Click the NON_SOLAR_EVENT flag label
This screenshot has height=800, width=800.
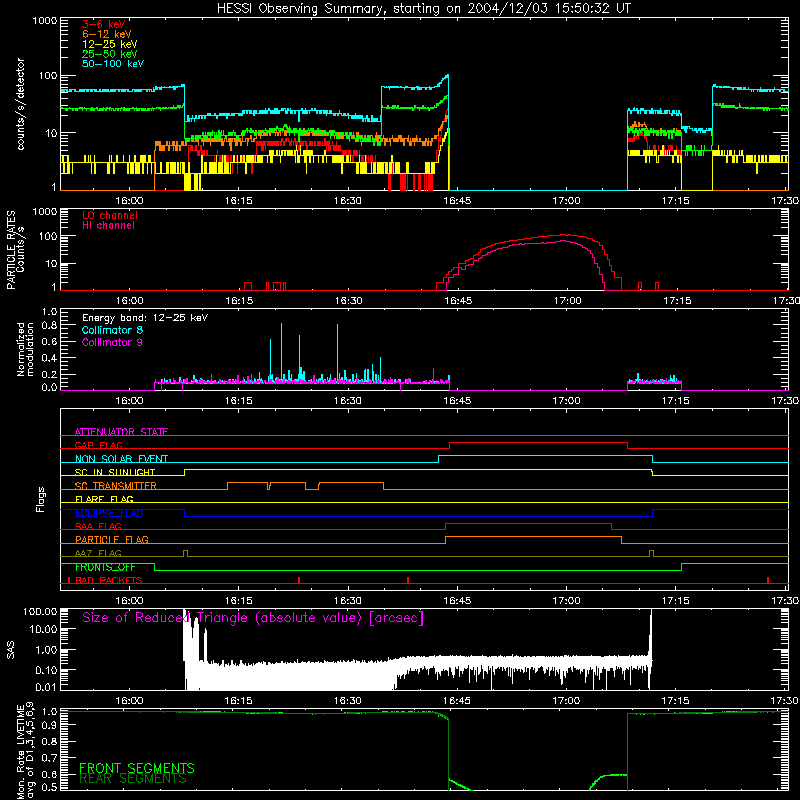[x=121, y=459]
